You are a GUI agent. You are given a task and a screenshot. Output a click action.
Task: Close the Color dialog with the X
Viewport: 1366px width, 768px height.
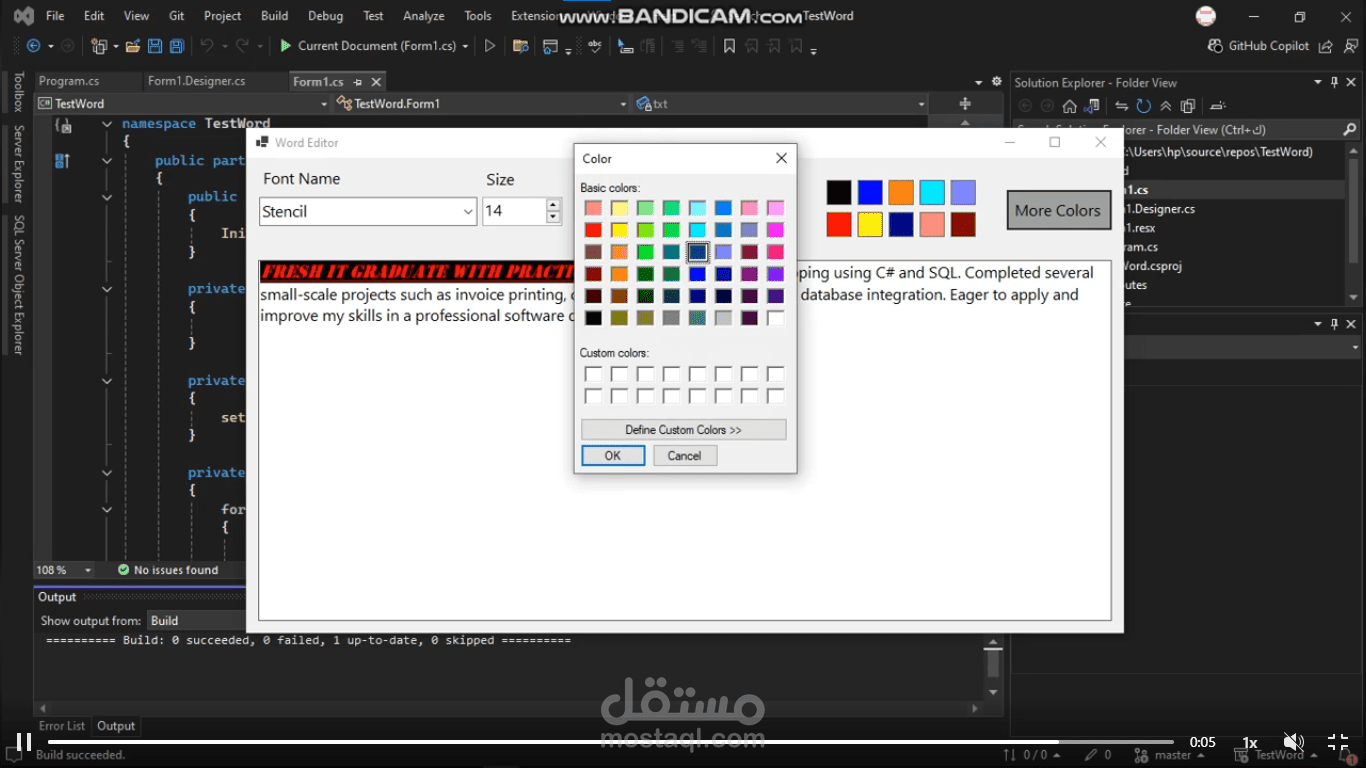pyautogui.click(x=781, y=158)
